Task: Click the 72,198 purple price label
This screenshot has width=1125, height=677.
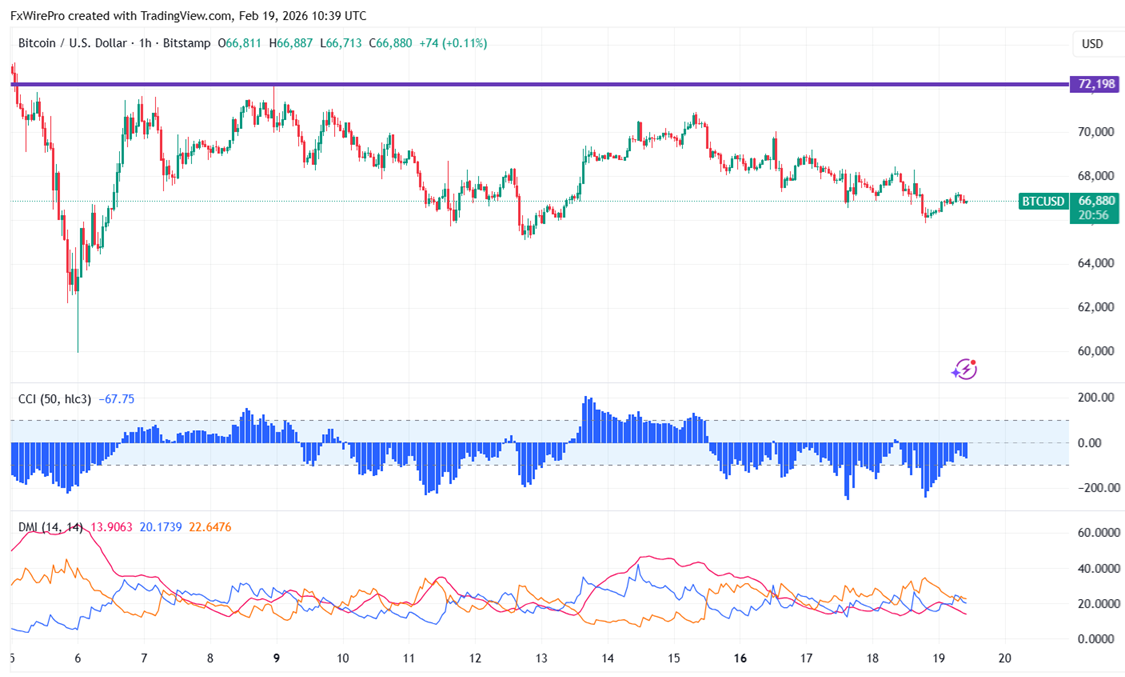Action: point(1096,84)
